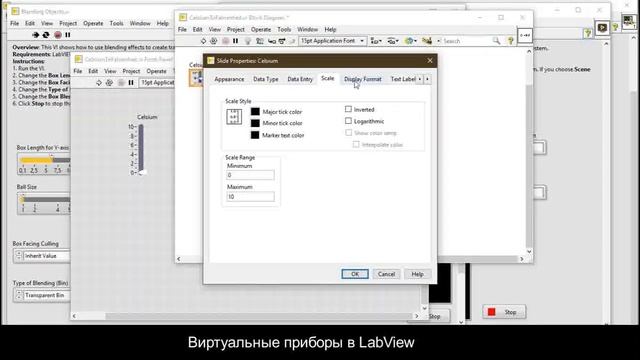Viewport: 640px width, 360px height.
Task: Click Step Out icon in Block Diagram
Action: point(292,41)
